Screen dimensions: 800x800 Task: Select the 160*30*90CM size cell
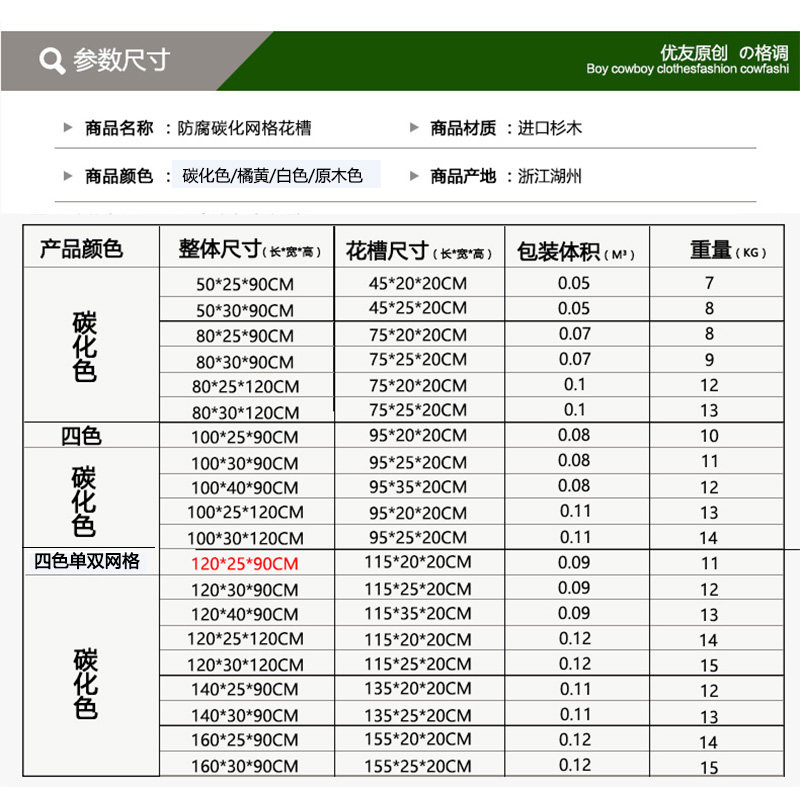[245, 766]
